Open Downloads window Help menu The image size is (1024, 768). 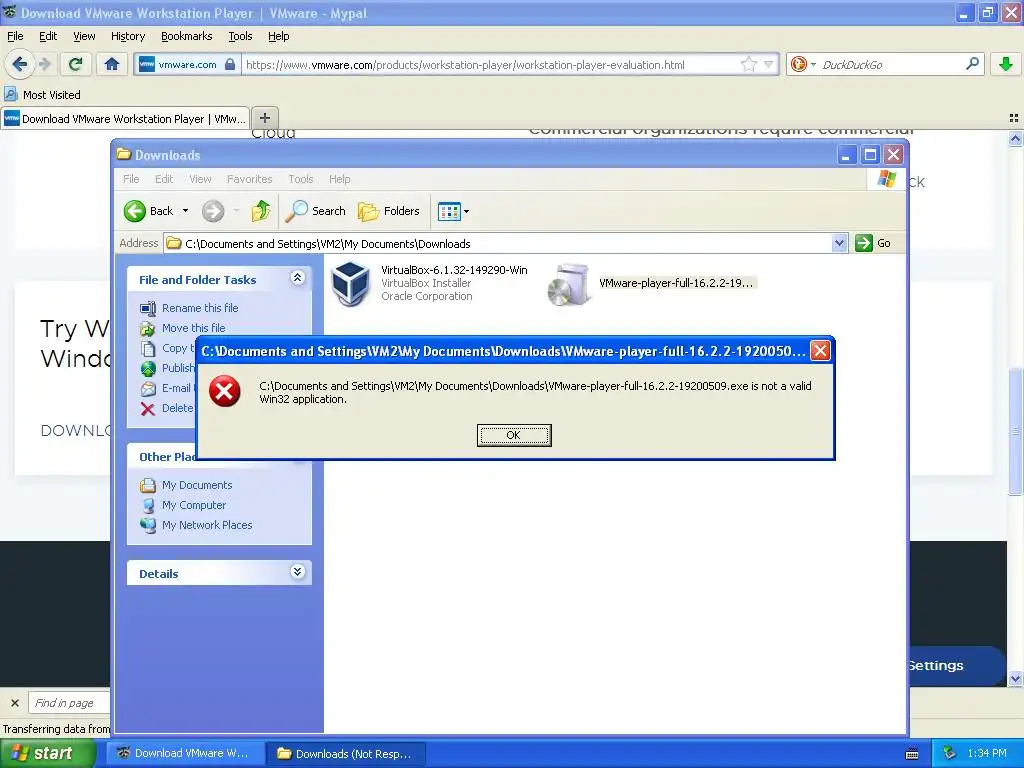[x=339, y=179]
